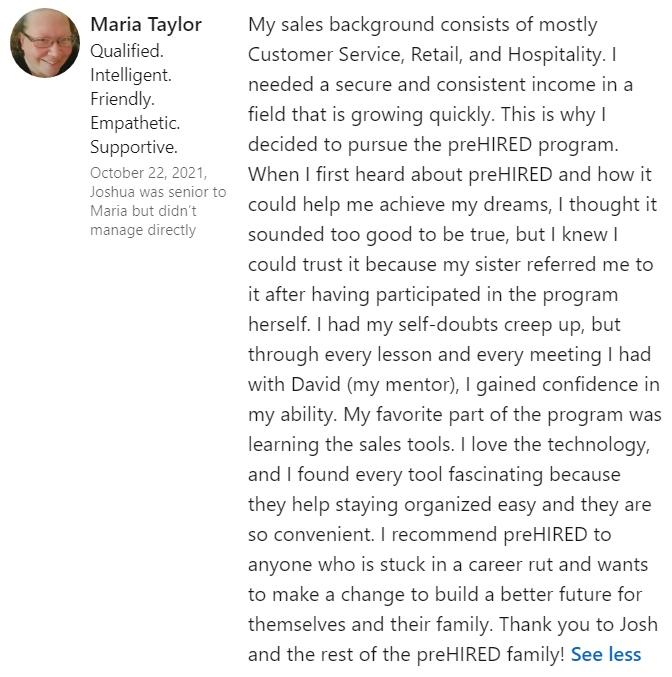Click the October 22, 2021 date
Viewport: 672px width, 677px height.
pyautogui.click(x=147, y=173)
